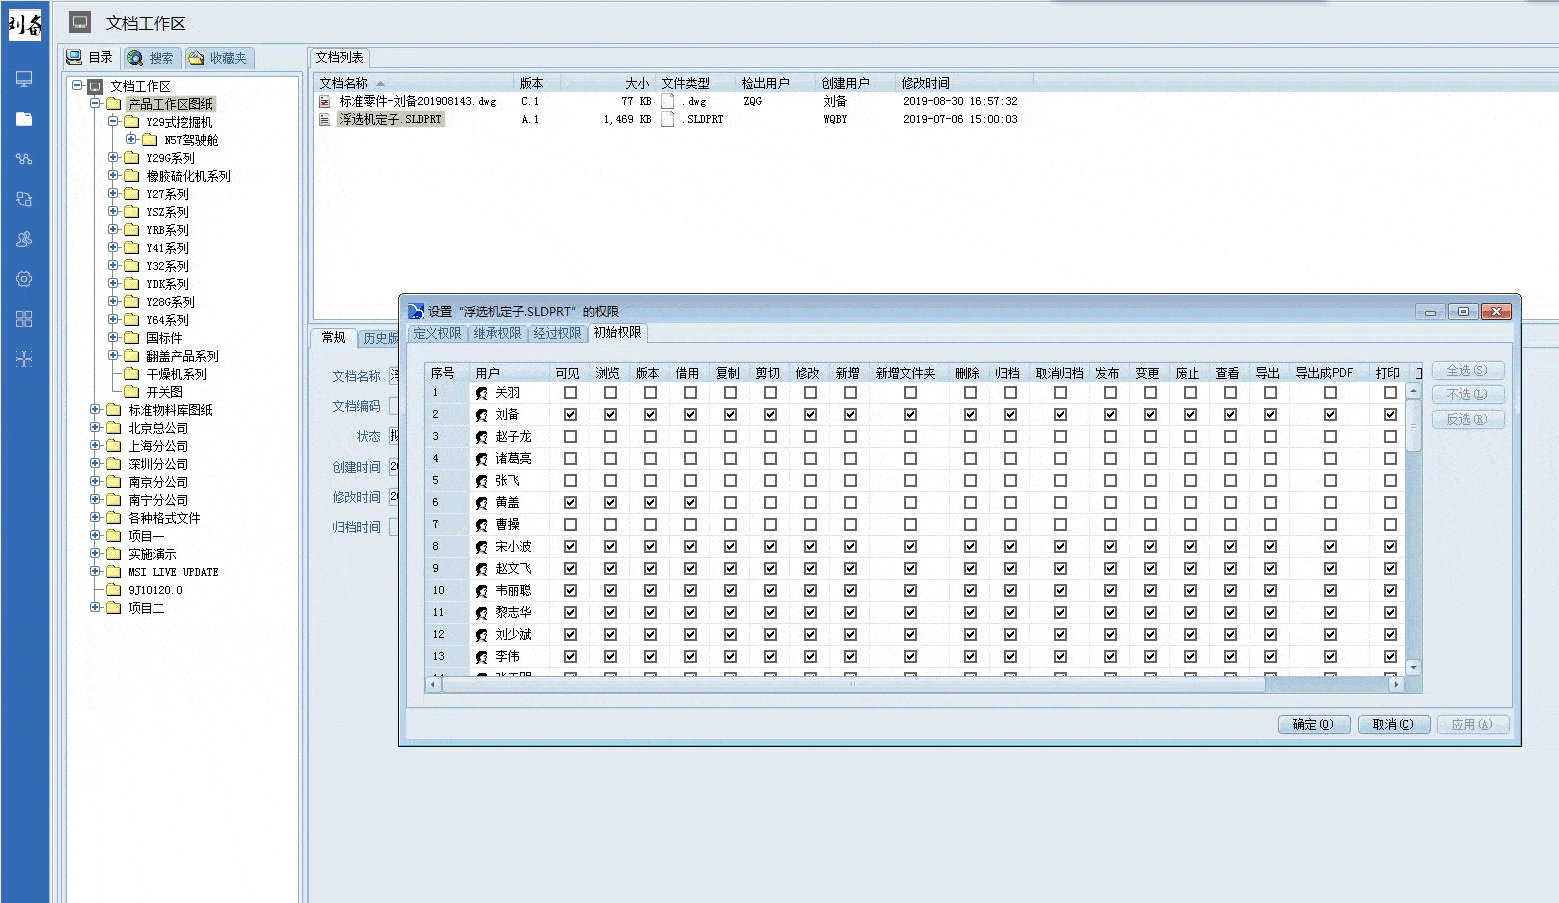The image size is (1559, 903).
Task: Click user icon beside 黄盖
Action: pos(482,503)
